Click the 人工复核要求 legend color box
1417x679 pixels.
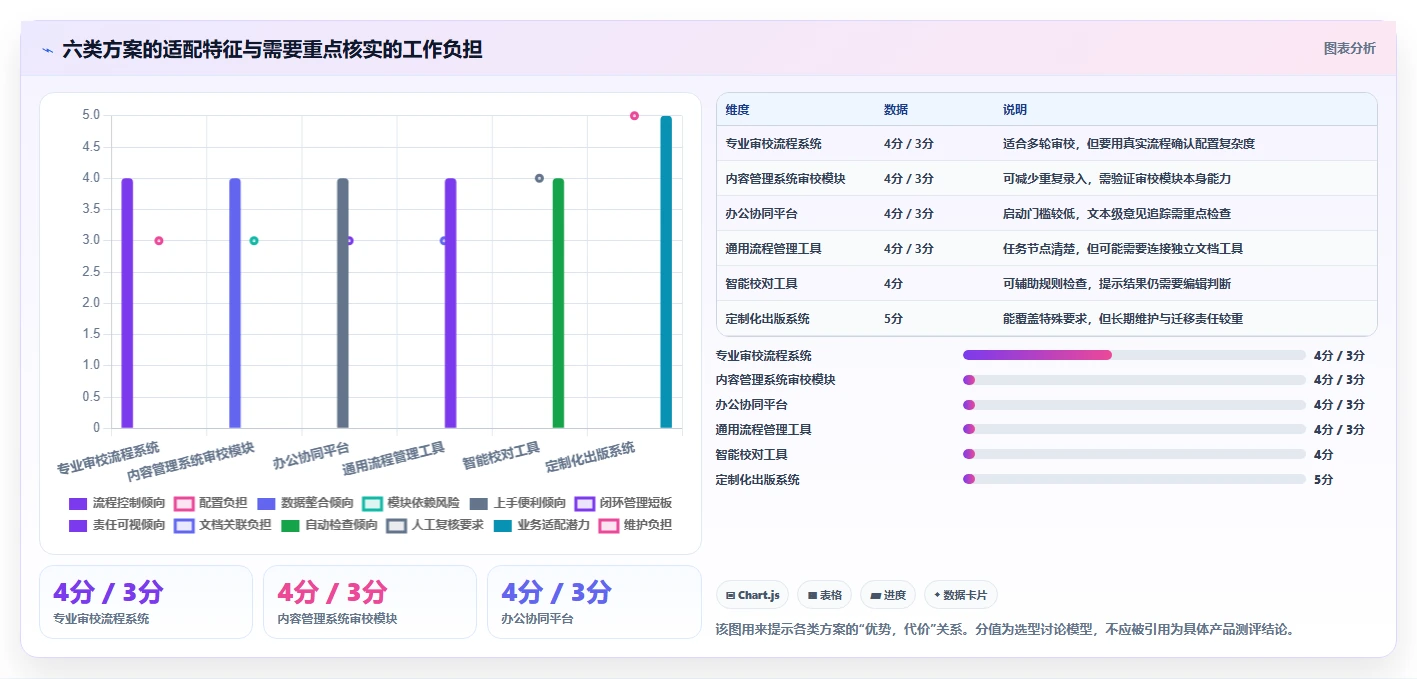click(x=397, y=525)
